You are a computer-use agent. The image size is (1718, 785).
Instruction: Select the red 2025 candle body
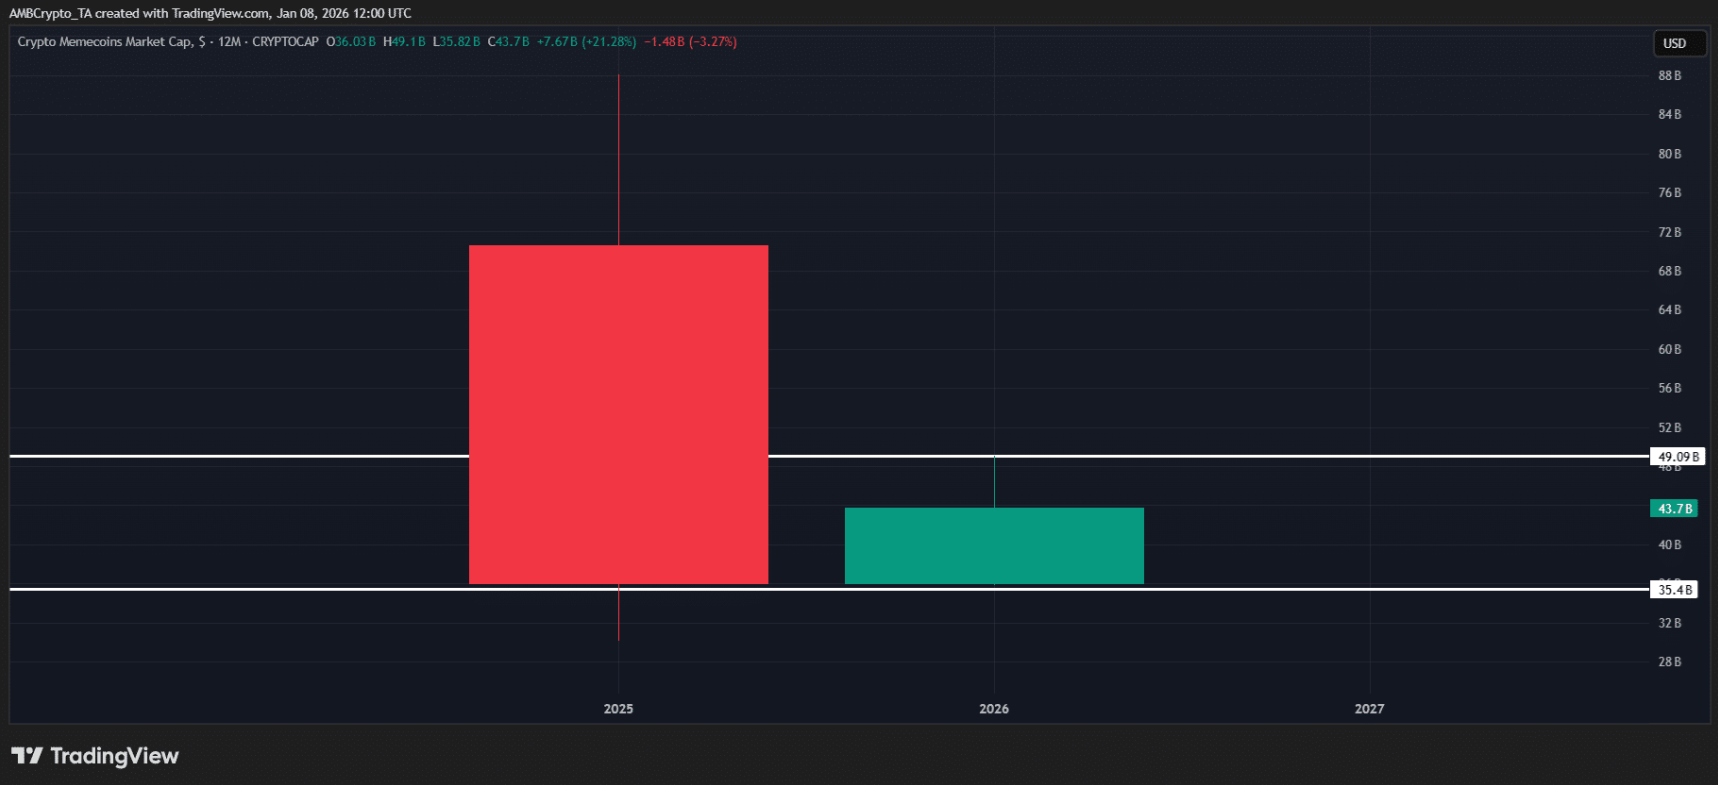(618, 414)
